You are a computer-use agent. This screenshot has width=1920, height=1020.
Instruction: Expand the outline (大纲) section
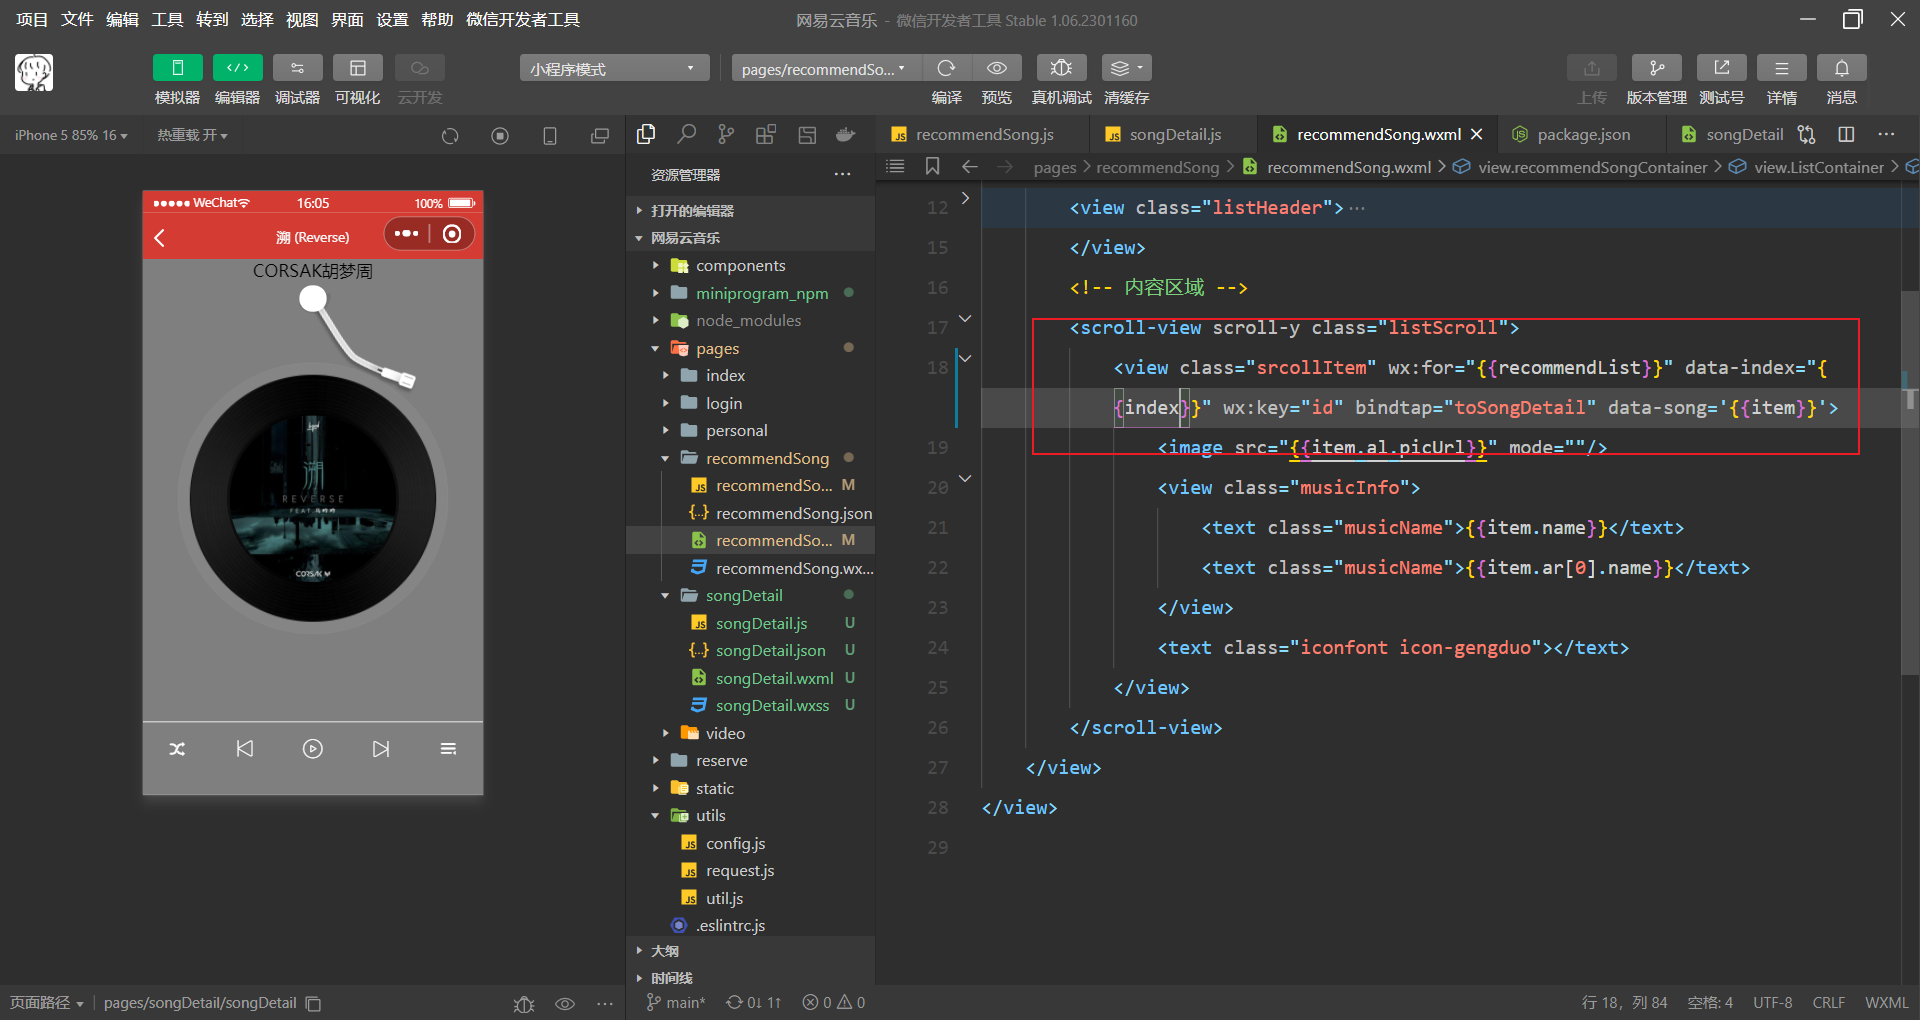tap(750, 950)
